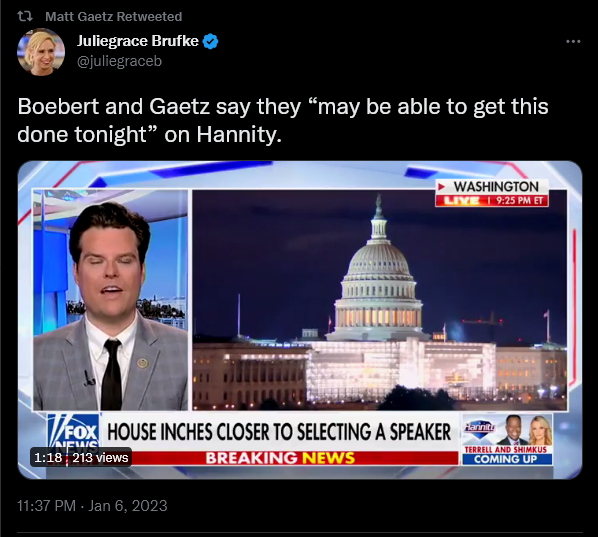The image size is (598, 537).
Task: Click the Hannity show logo in video
Action: pyautogui.click(x=479, y=428)
